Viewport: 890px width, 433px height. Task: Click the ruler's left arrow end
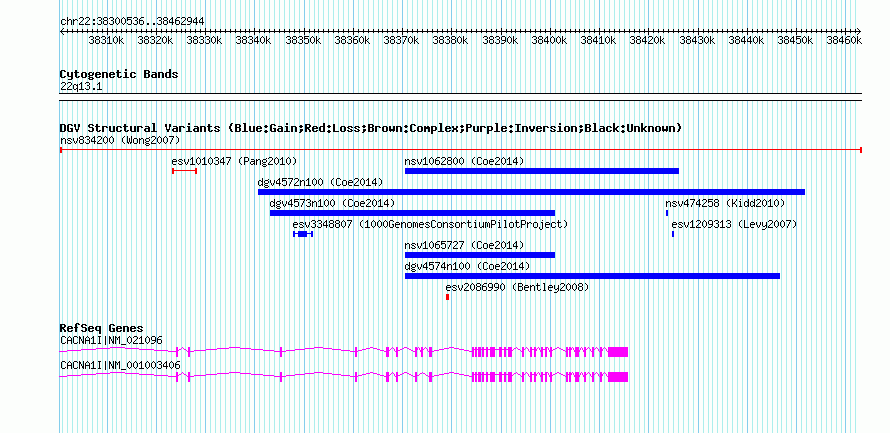point(62,31)
